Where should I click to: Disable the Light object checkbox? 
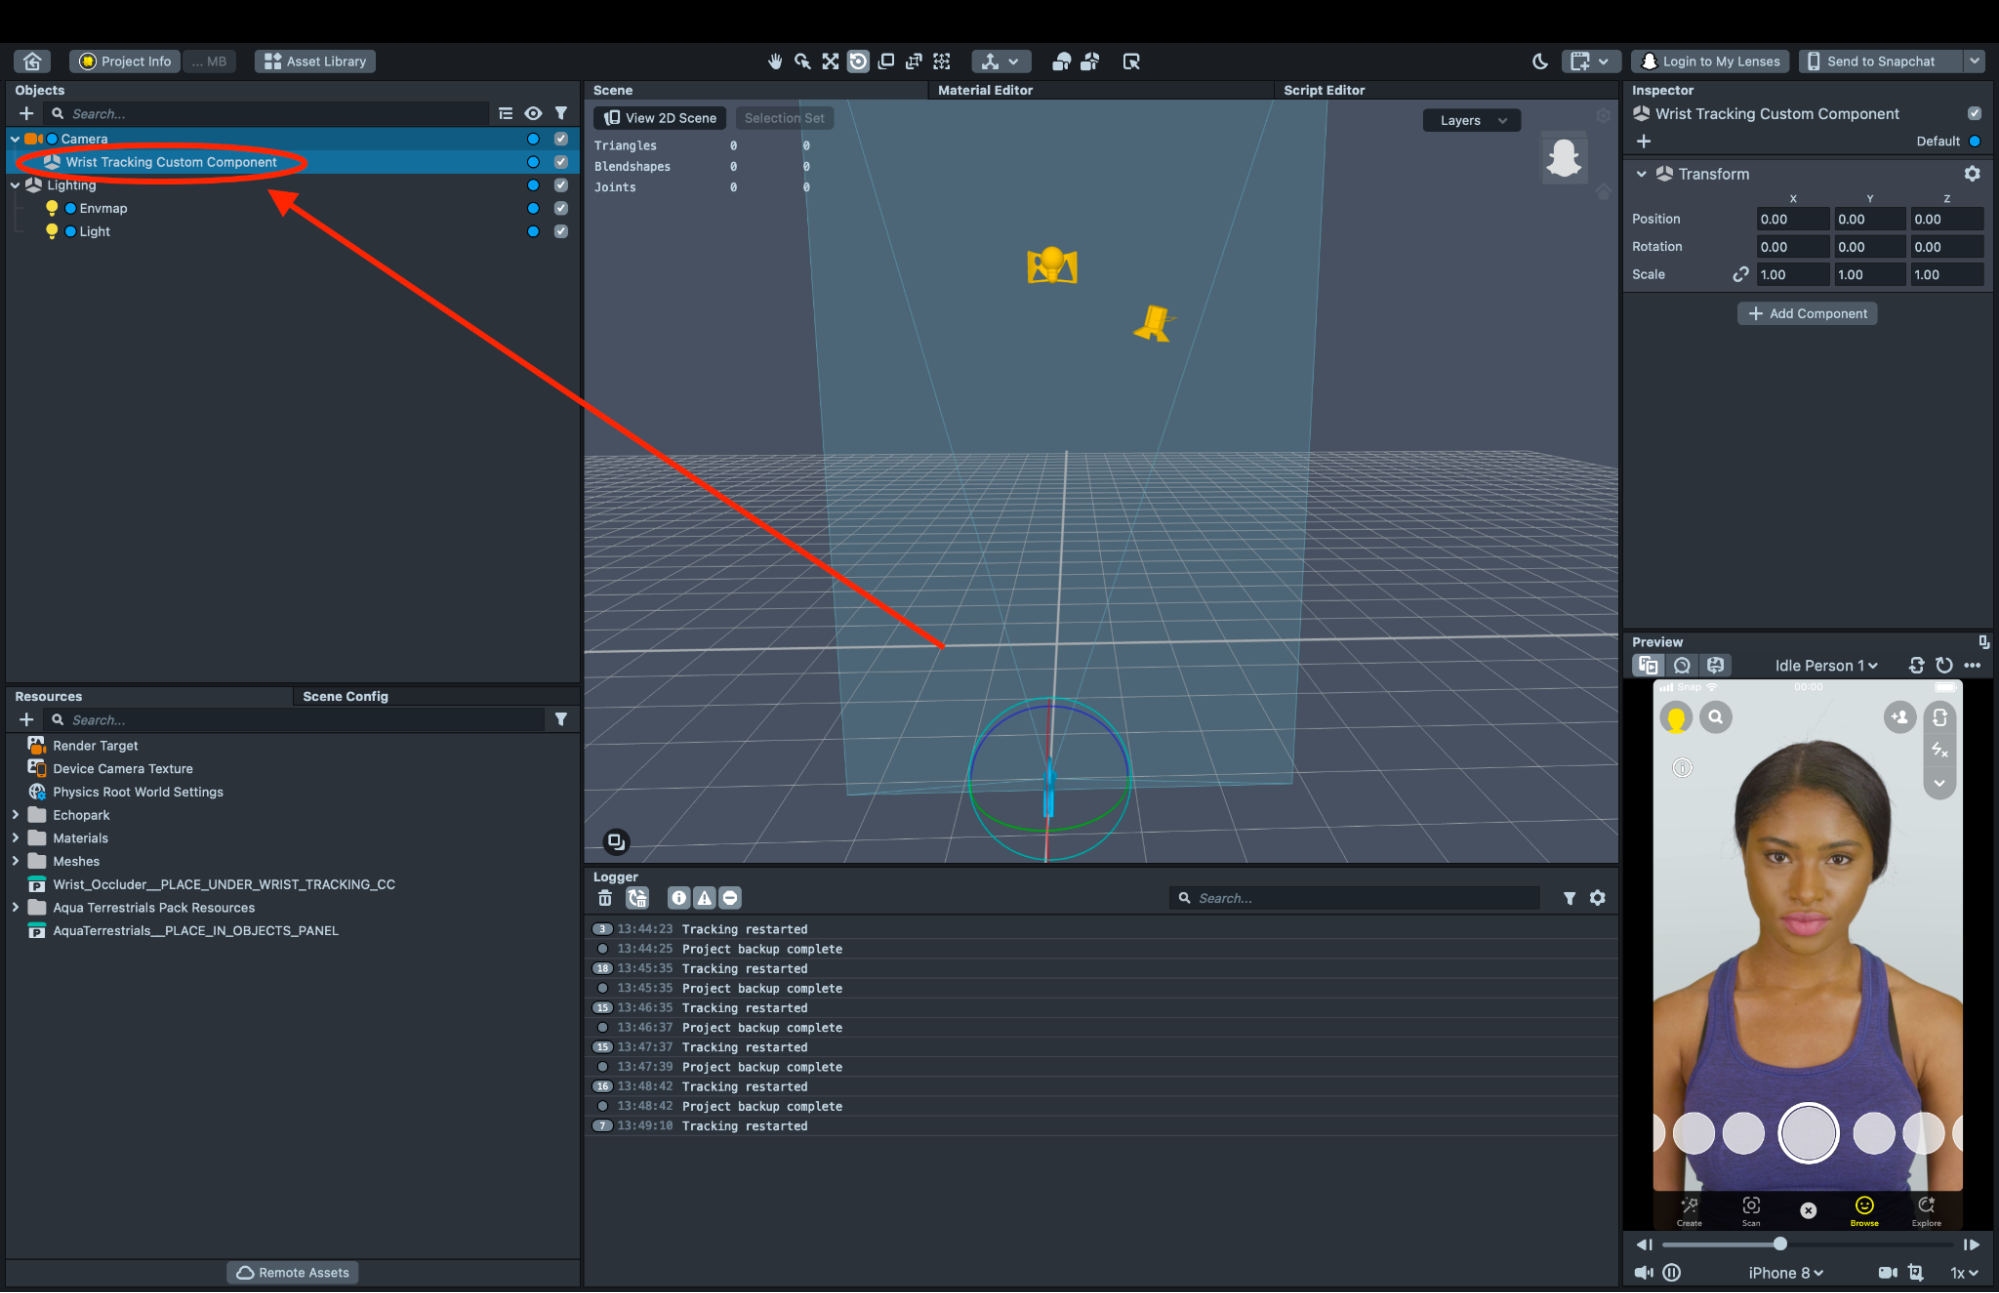tap(561, 231)
